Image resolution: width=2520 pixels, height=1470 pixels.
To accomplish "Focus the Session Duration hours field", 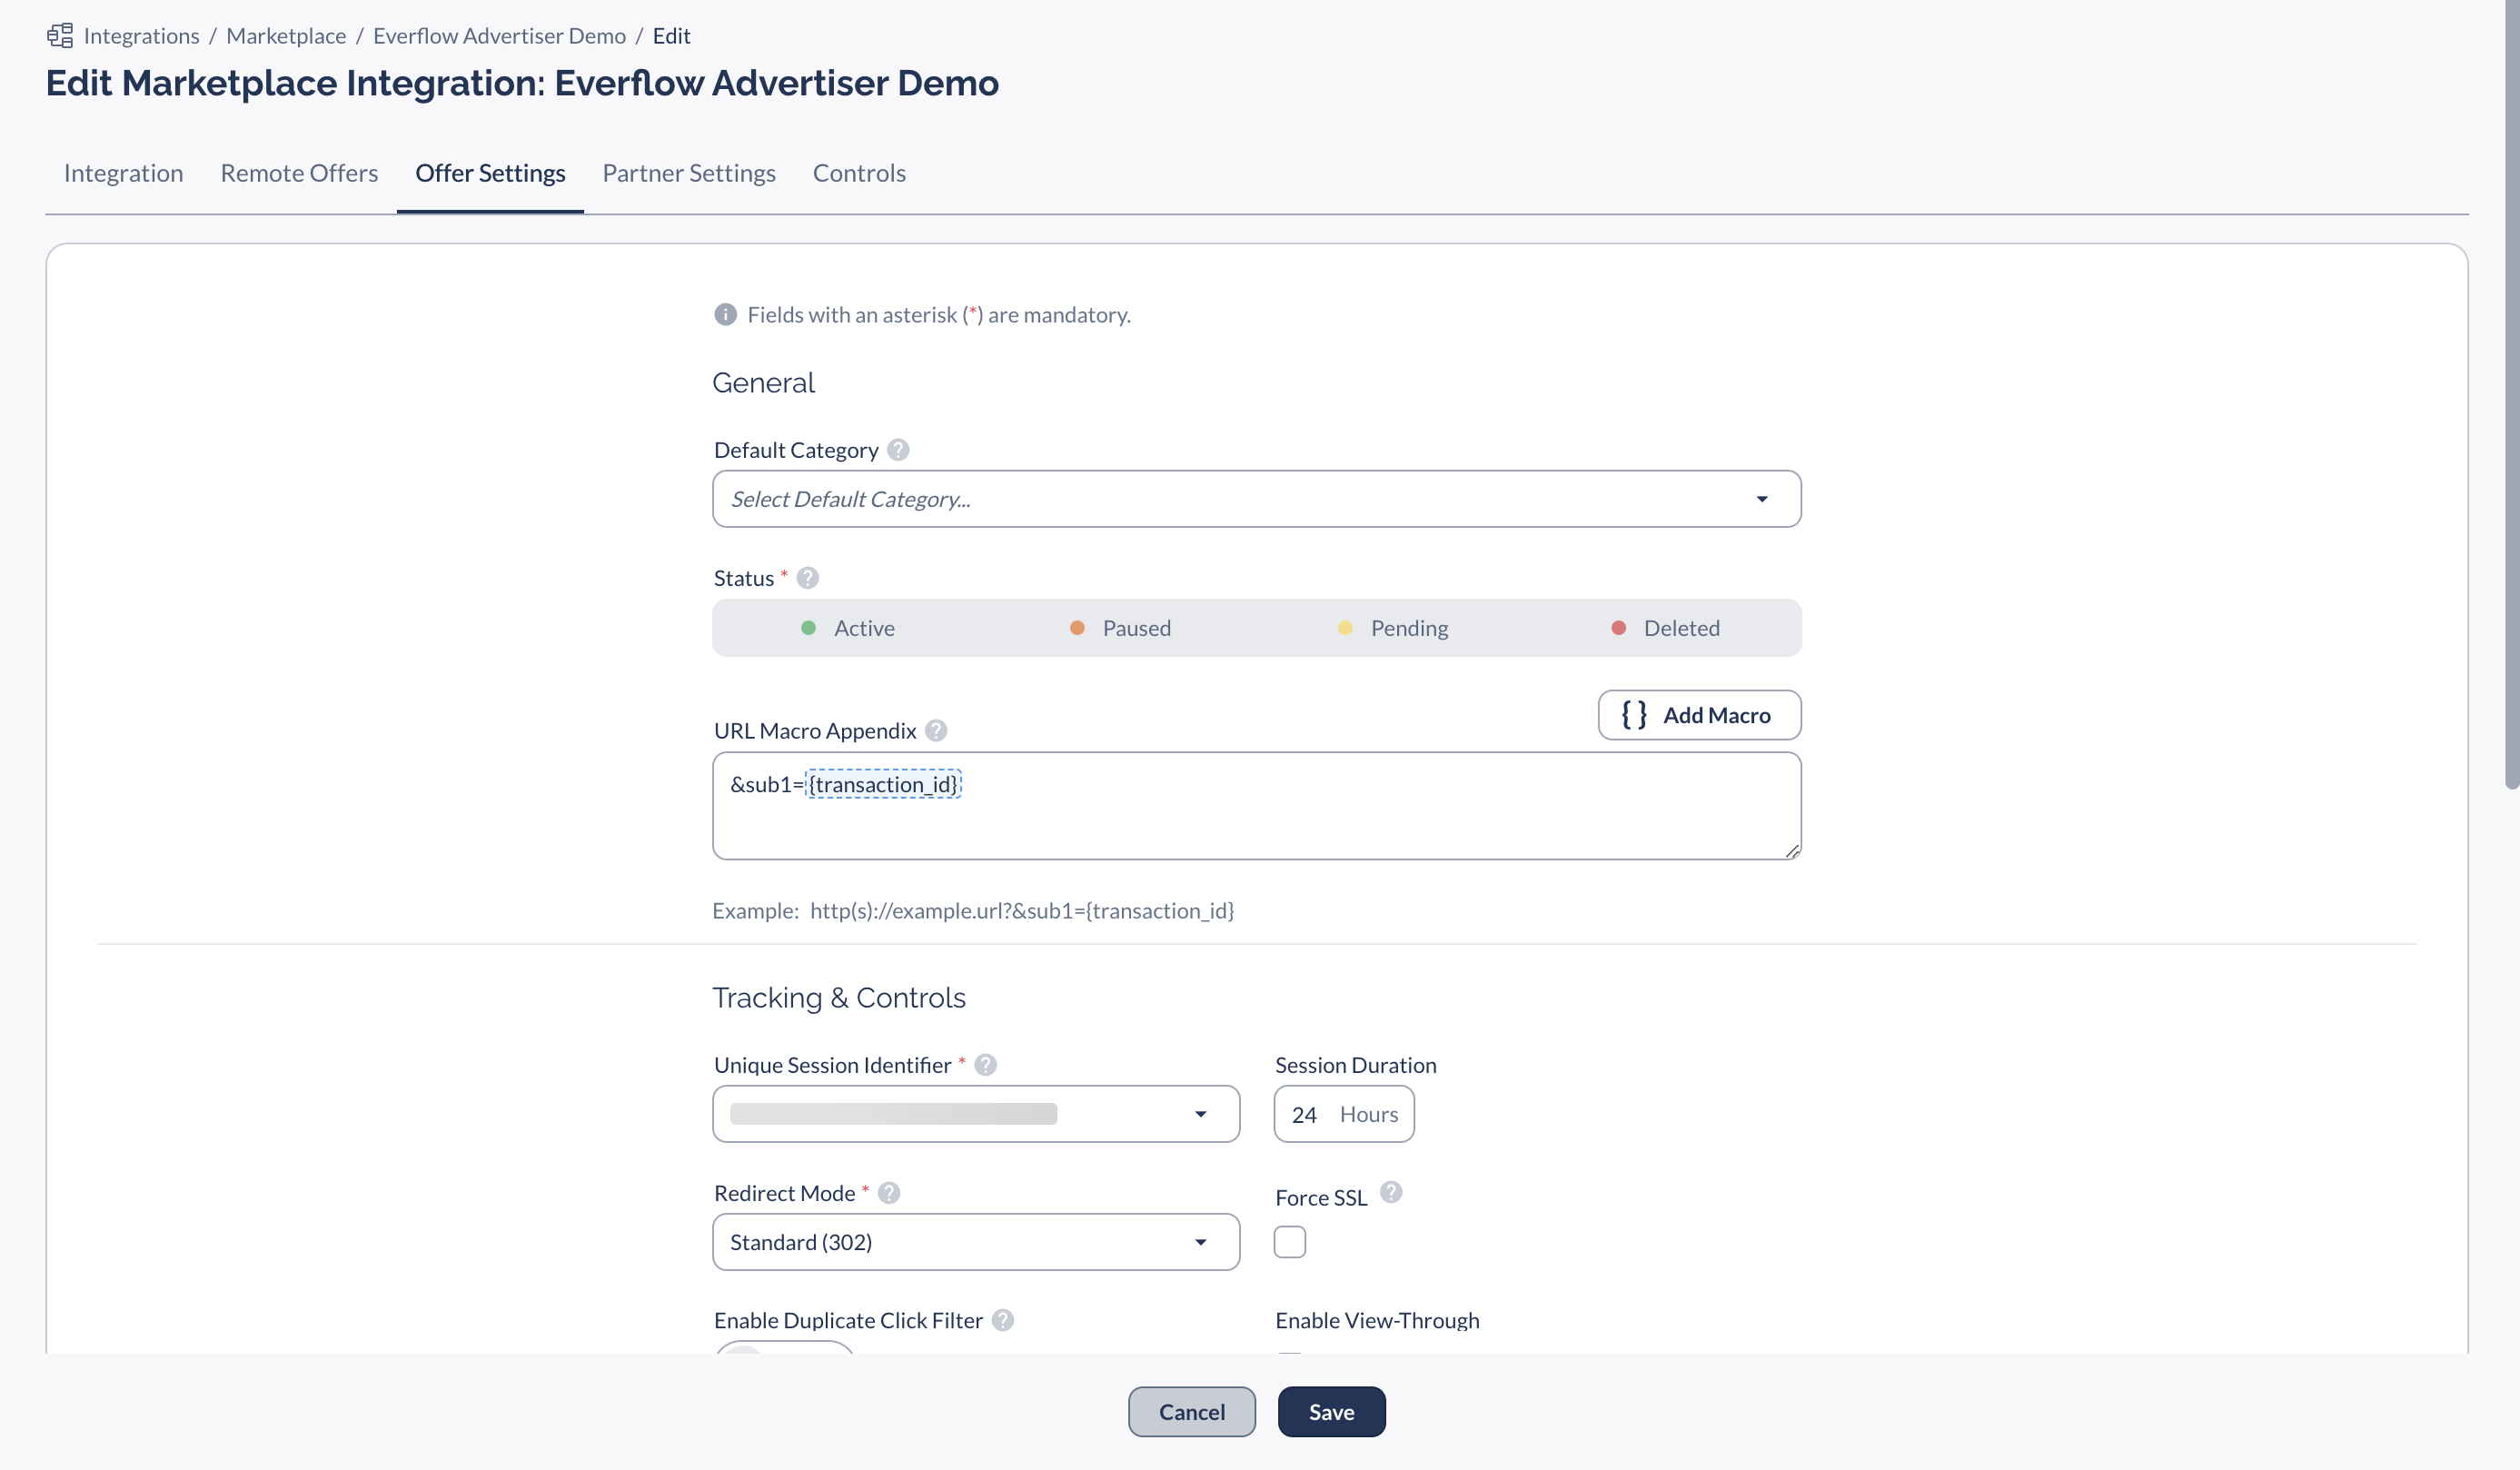I will (x=1344, y=1114).
